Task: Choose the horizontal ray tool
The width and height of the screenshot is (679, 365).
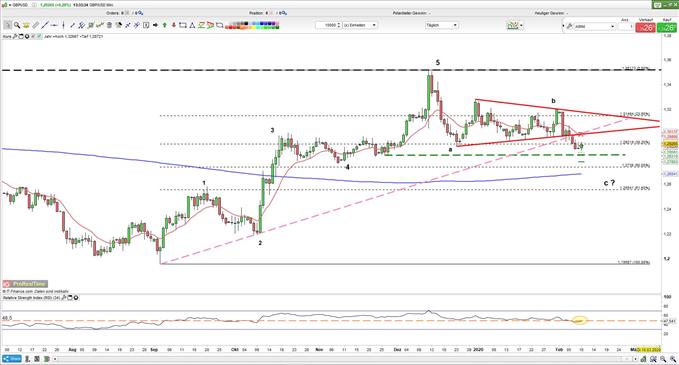Action: pyautogui.click(x=54, y=25)
